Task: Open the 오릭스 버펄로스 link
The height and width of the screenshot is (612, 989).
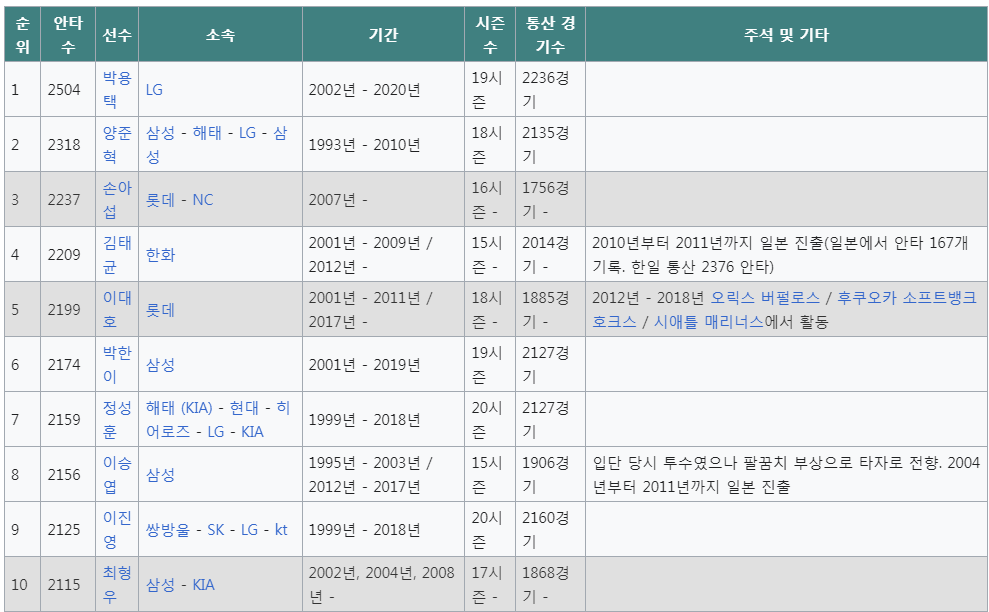Action: (x=765, y=298)
